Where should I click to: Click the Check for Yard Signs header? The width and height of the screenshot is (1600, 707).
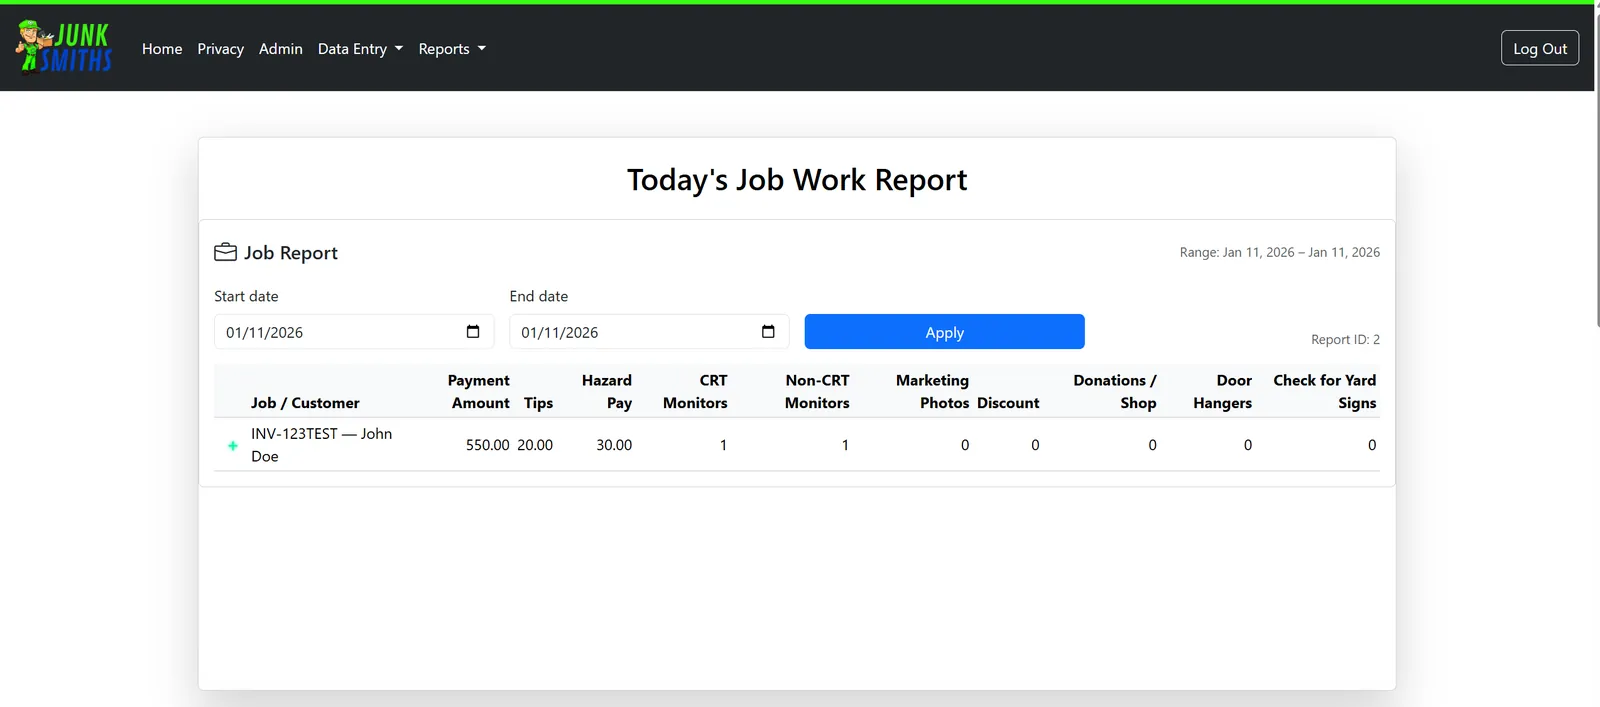point(1324,391)
